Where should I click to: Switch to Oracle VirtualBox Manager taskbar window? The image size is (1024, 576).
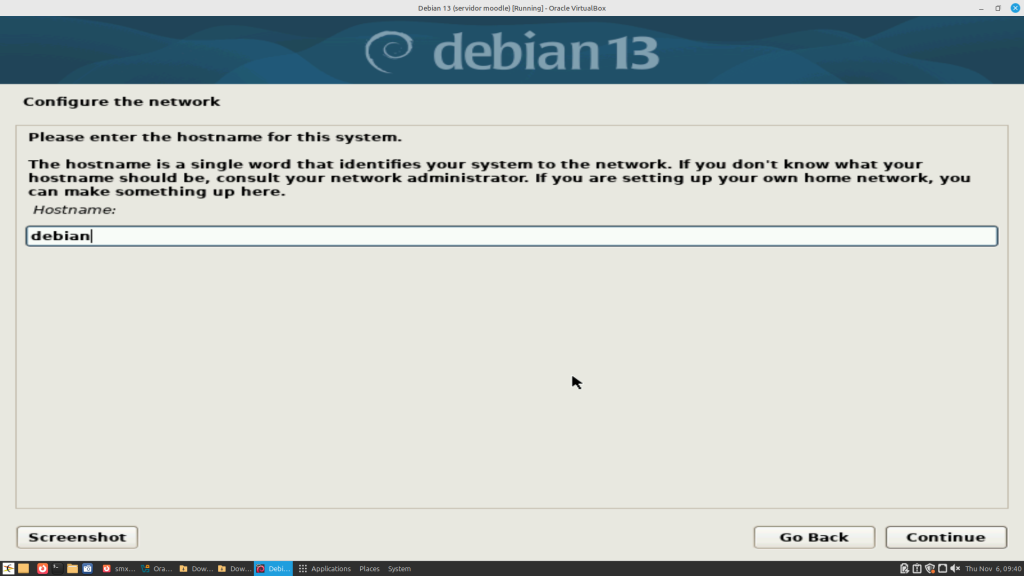157,568
